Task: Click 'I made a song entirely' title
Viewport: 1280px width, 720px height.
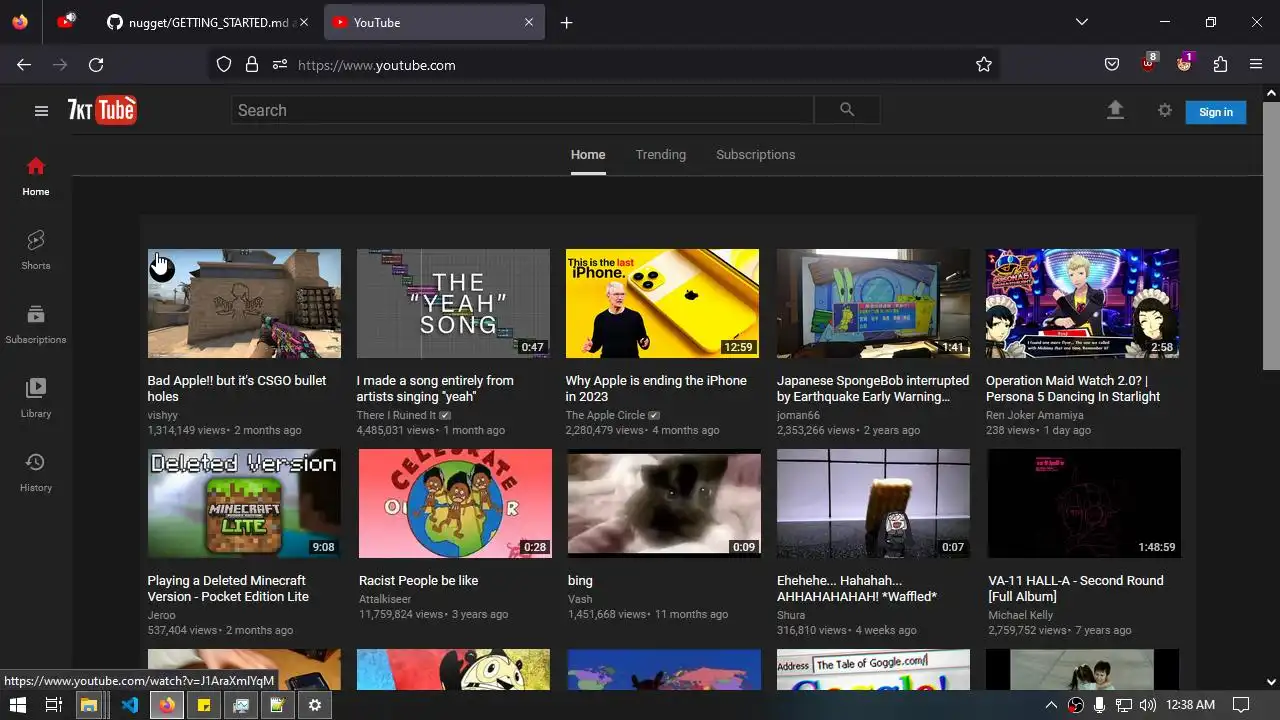Action: coord(435,388)
